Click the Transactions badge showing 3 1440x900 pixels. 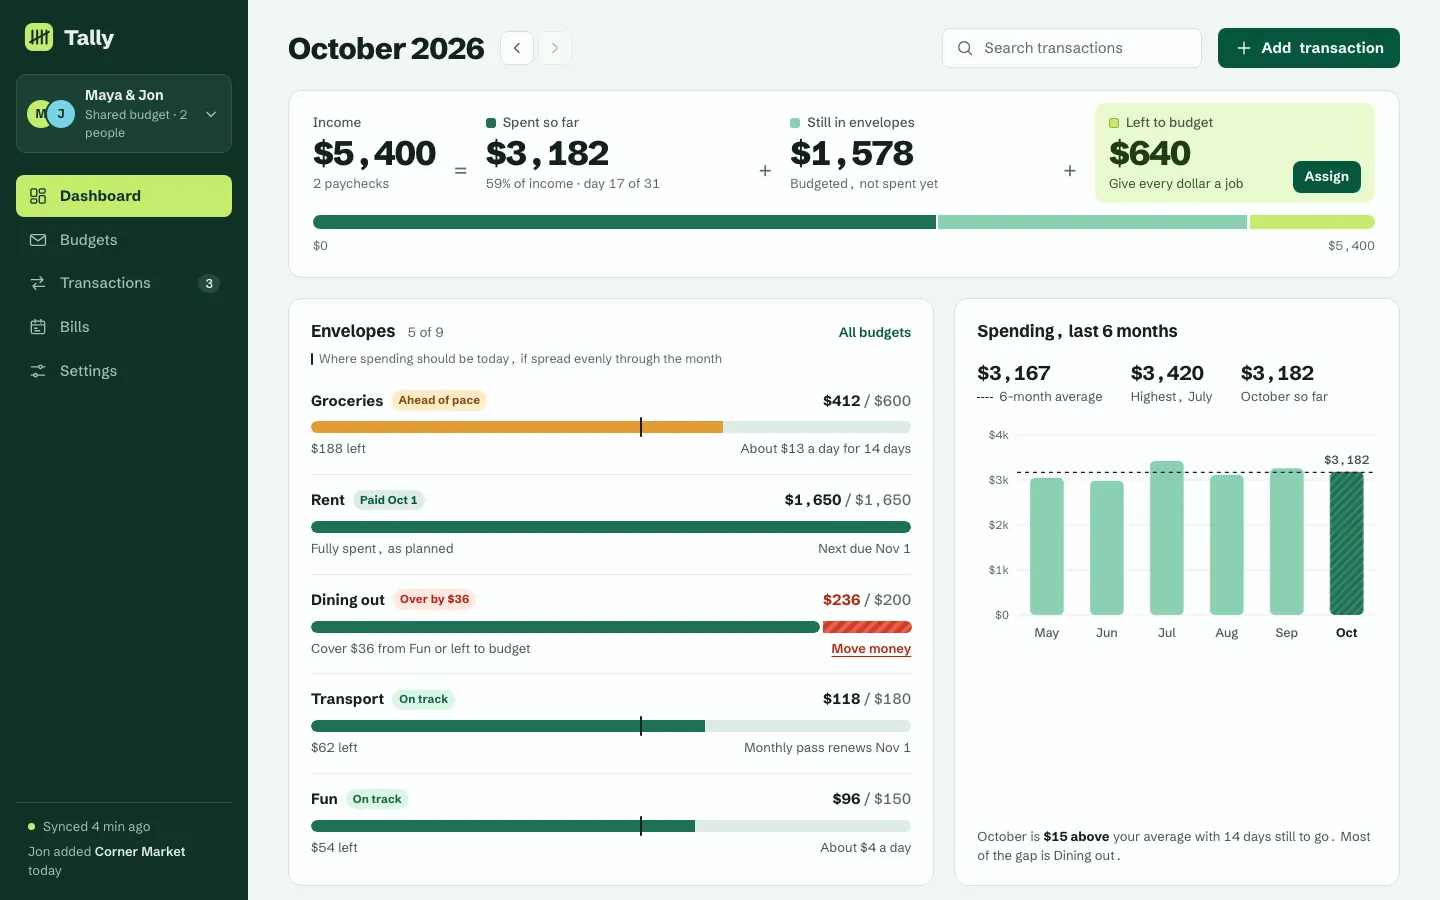click(x=209, y=283)
